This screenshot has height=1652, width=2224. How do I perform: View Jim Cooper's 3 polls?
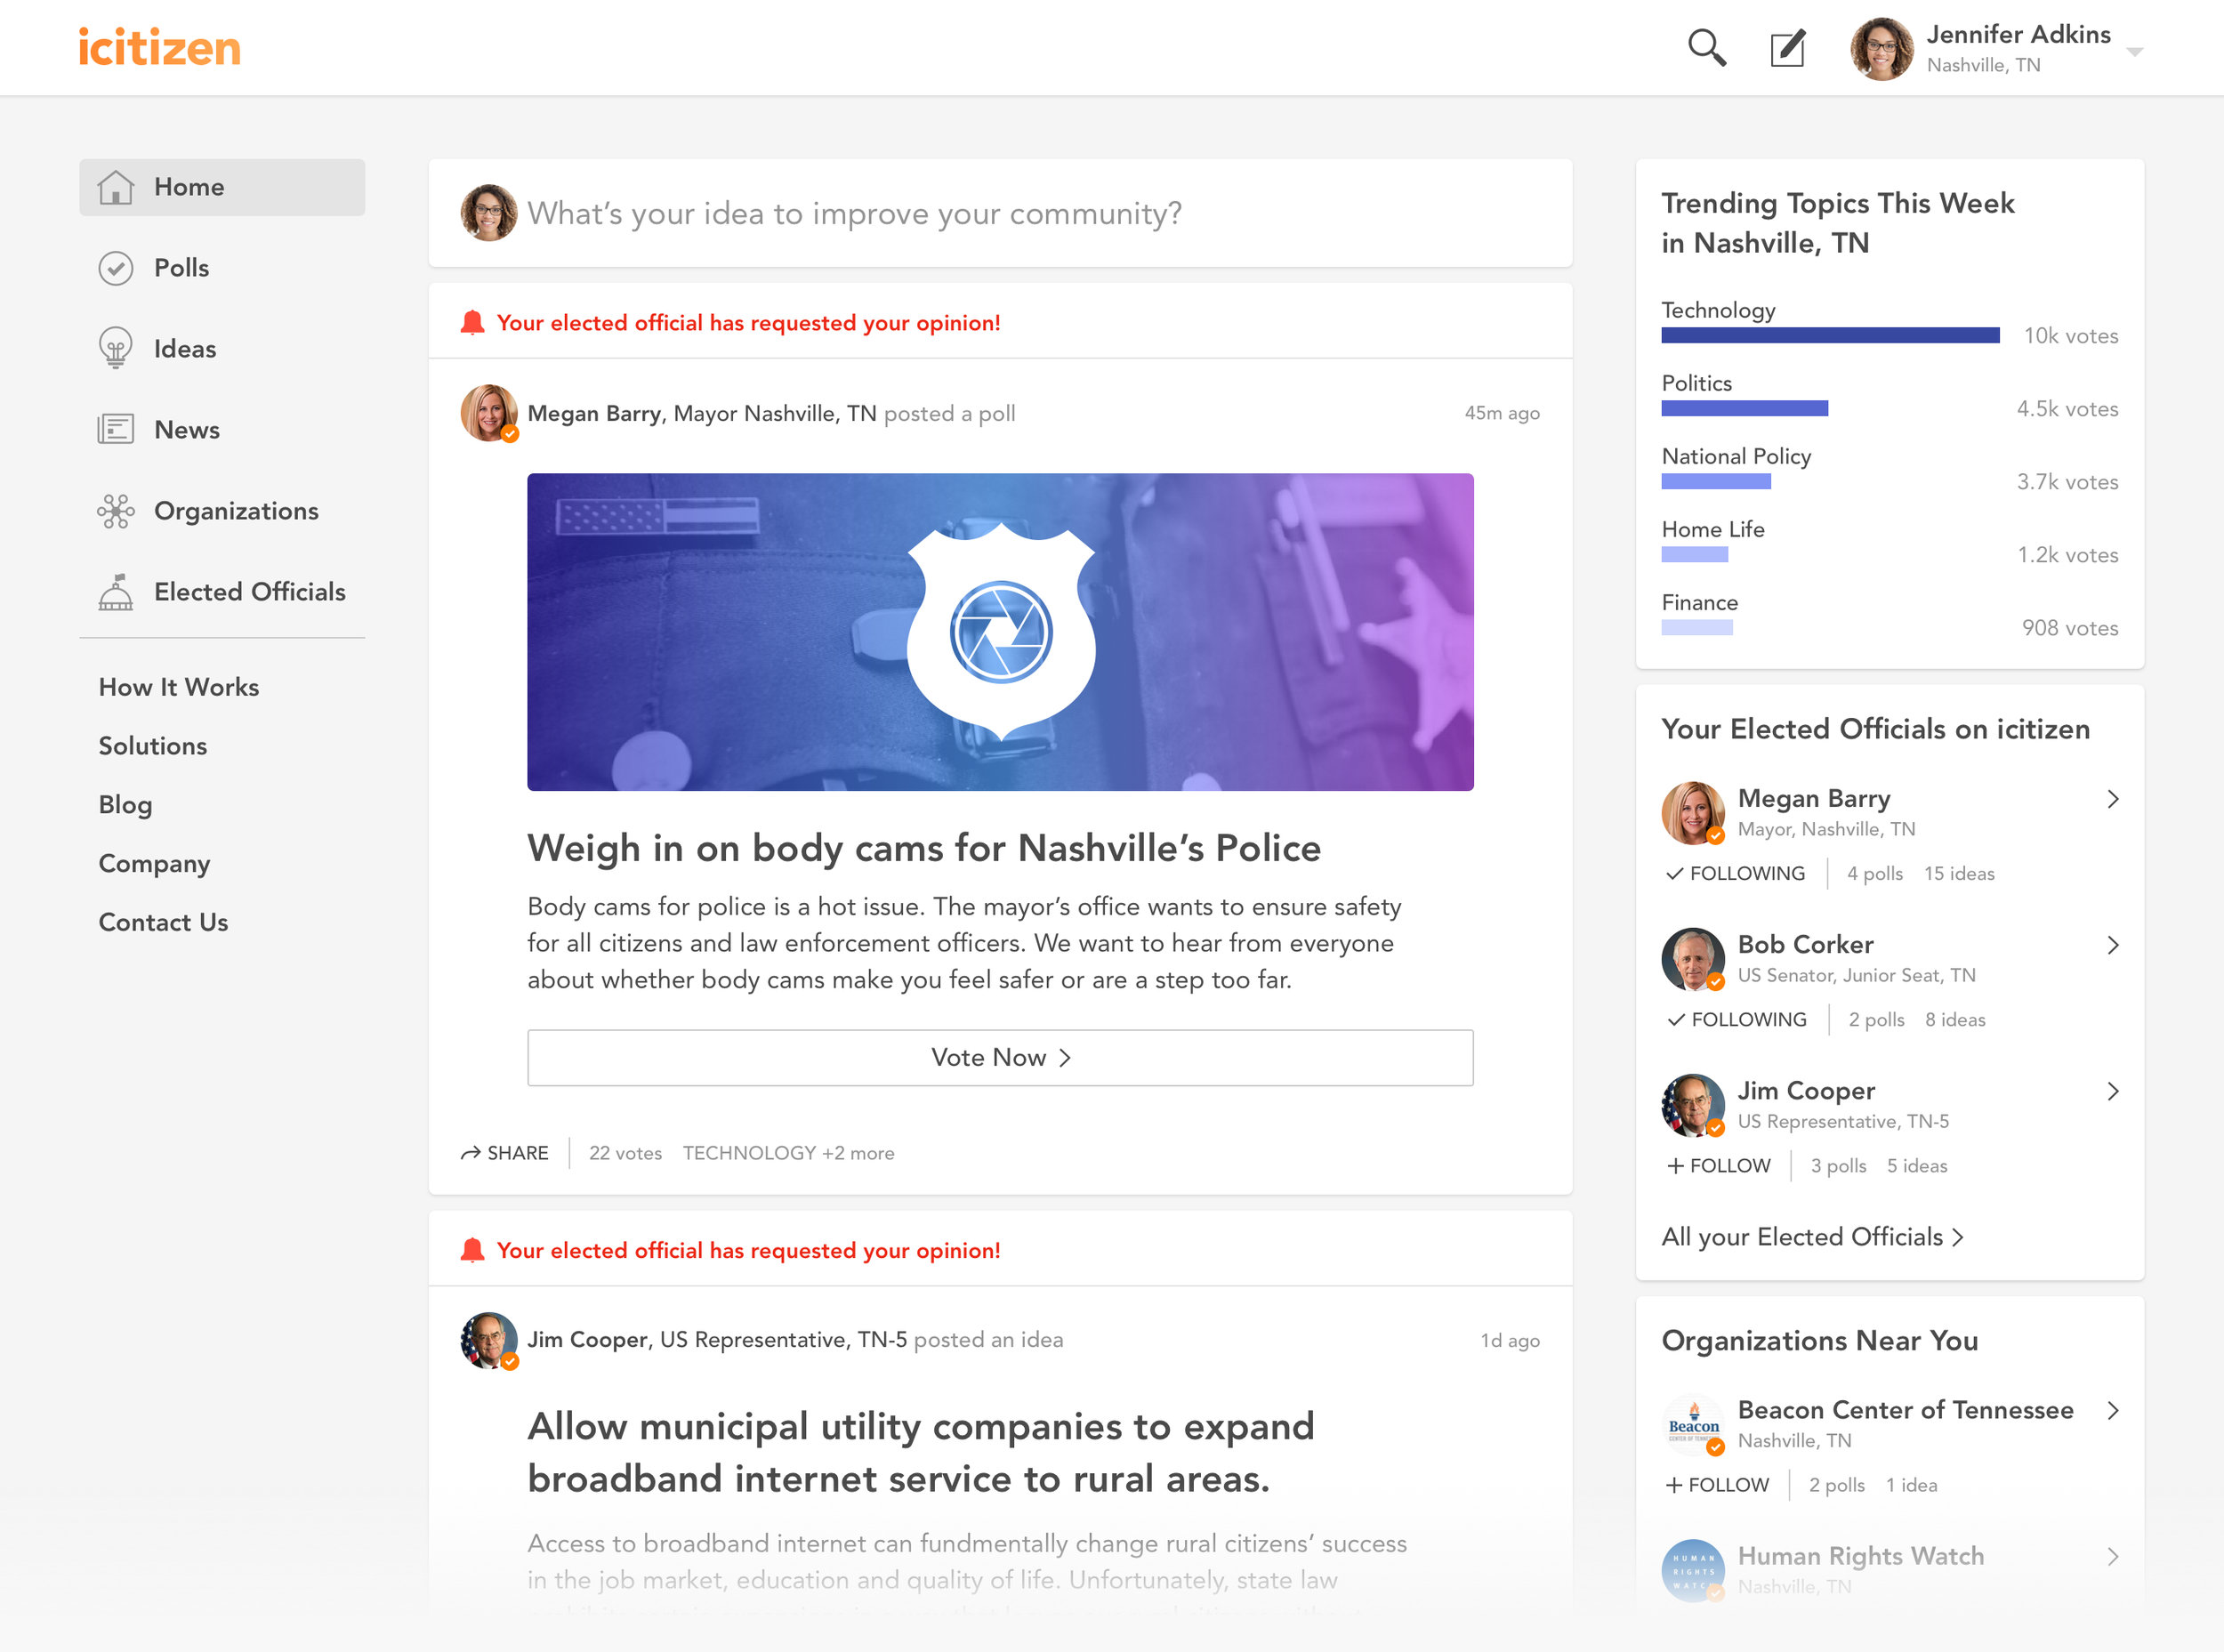[1838, 1165]
